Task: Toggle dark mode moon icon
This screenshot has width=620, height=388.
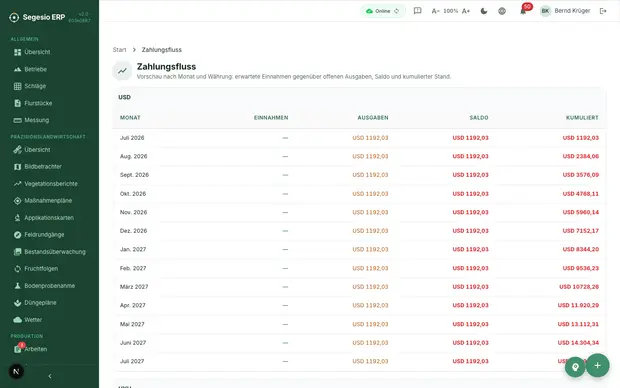Action: coord(484,11)
